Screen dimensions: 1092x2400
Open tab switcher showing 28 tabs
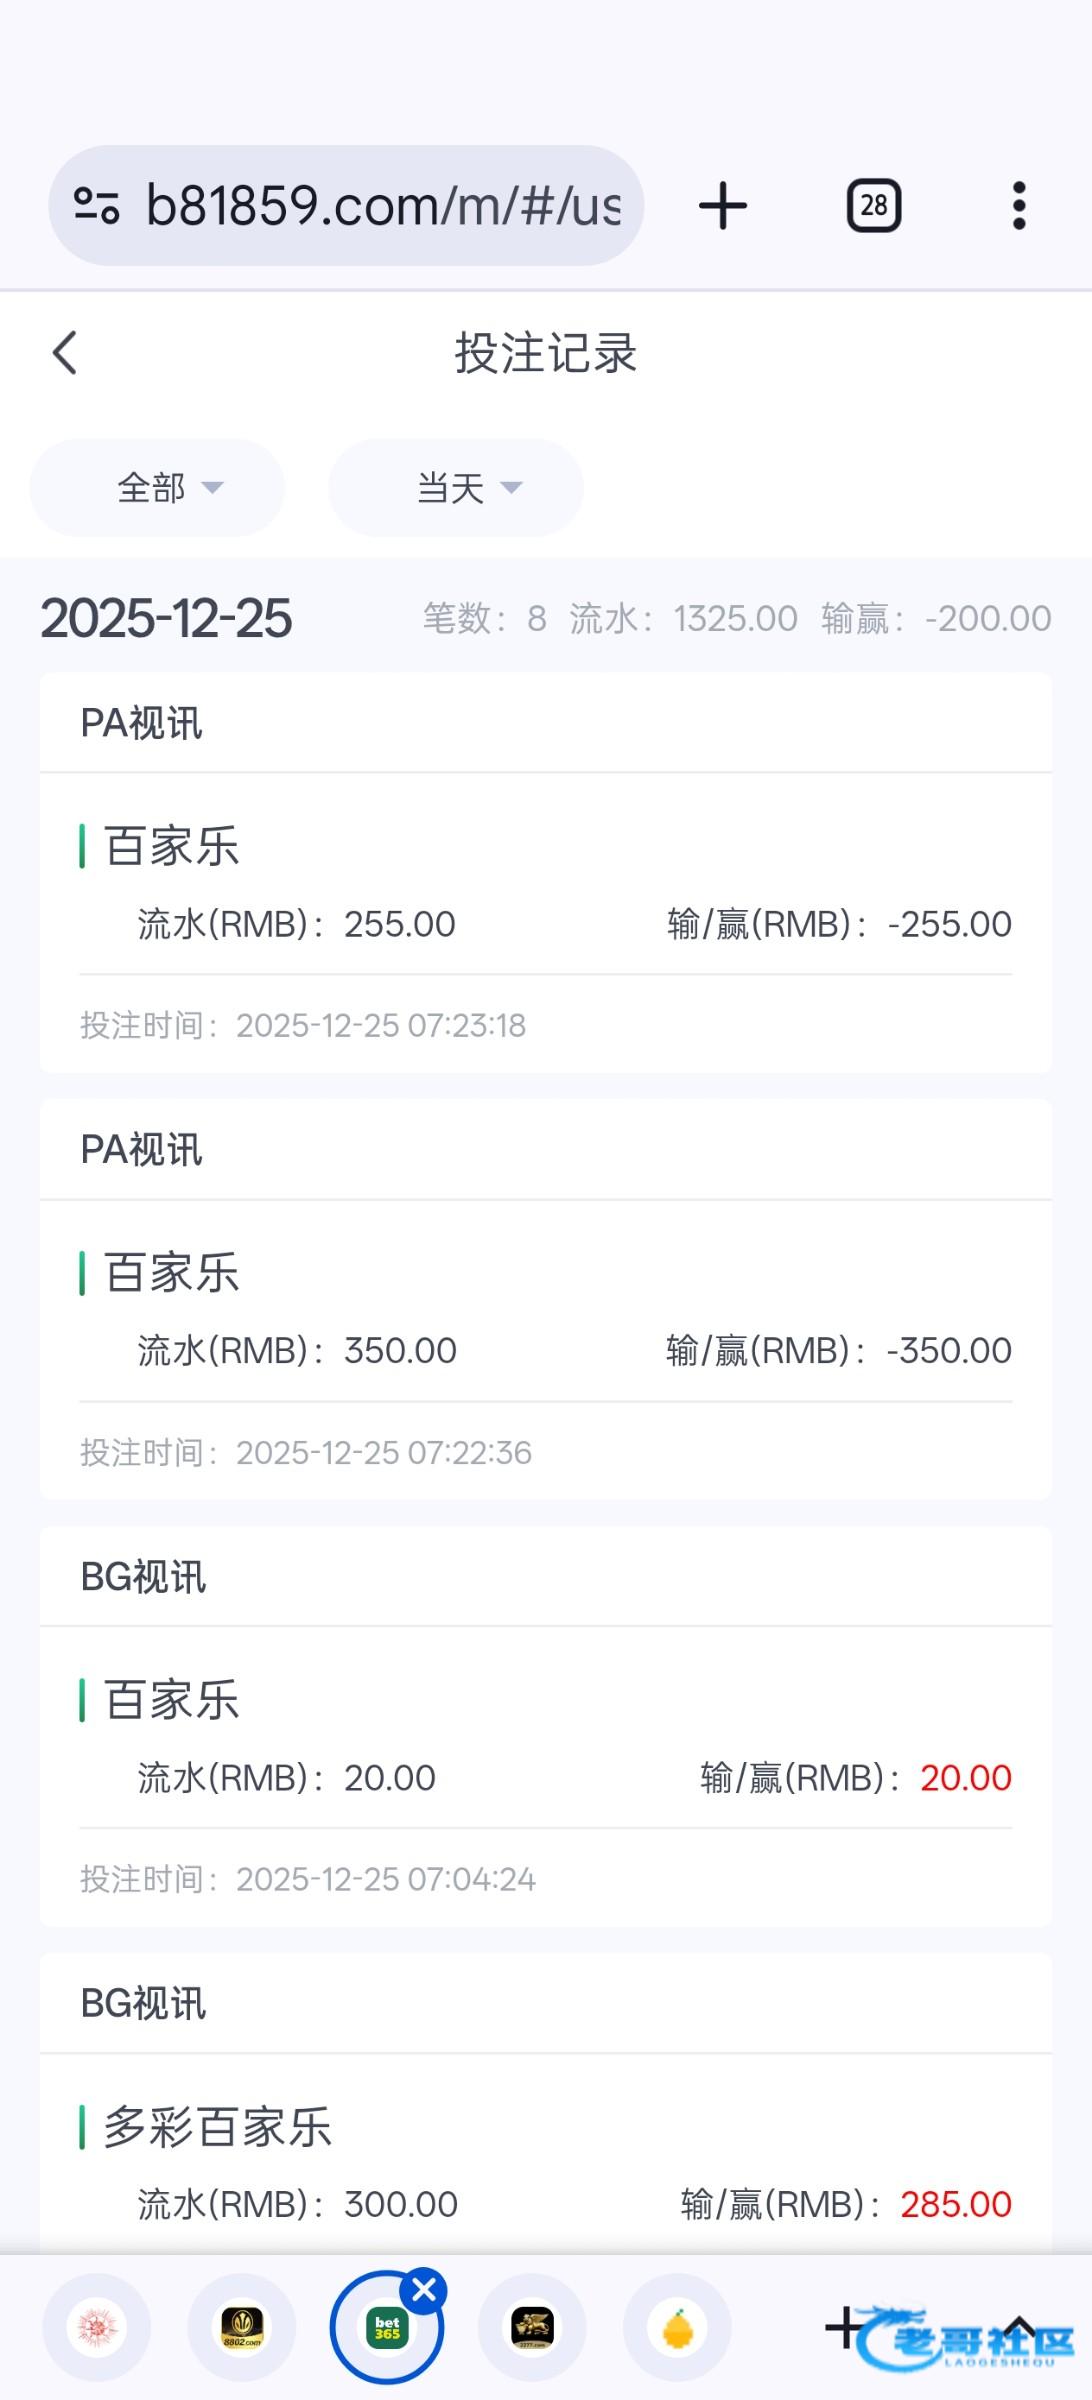(x=874, y=206)
